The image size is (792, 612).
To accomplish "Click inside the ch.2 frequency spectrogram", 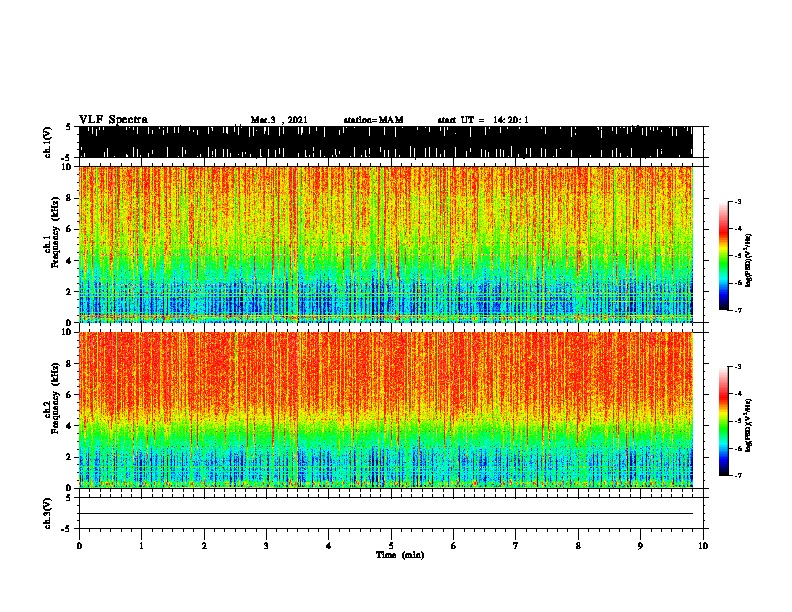I will [x=386, y=410].
